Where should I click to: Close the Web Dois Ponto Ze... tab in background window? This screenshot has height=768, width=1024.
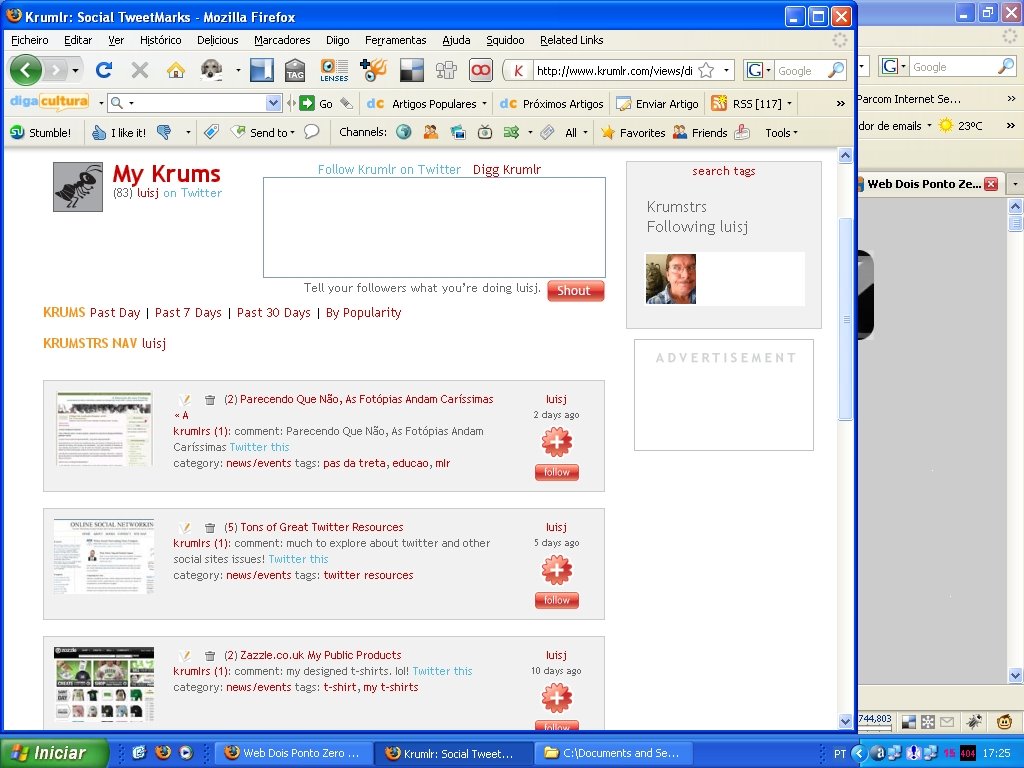[991, 184]
